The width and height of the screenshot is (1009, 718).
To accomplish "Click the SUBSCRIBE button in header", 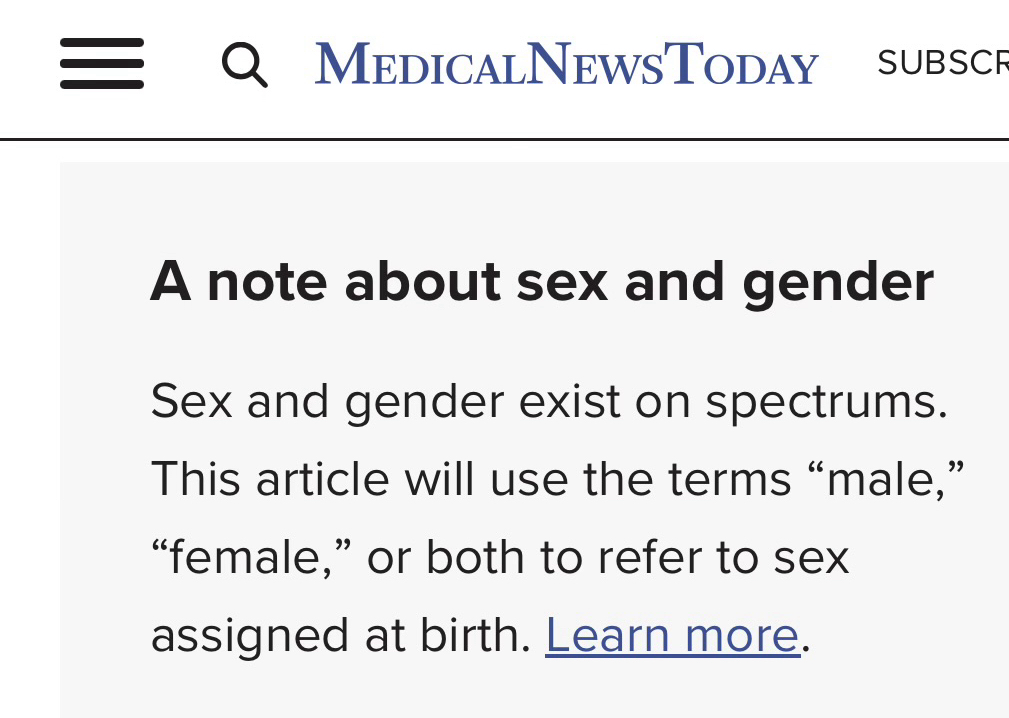I will coord(943,62).
